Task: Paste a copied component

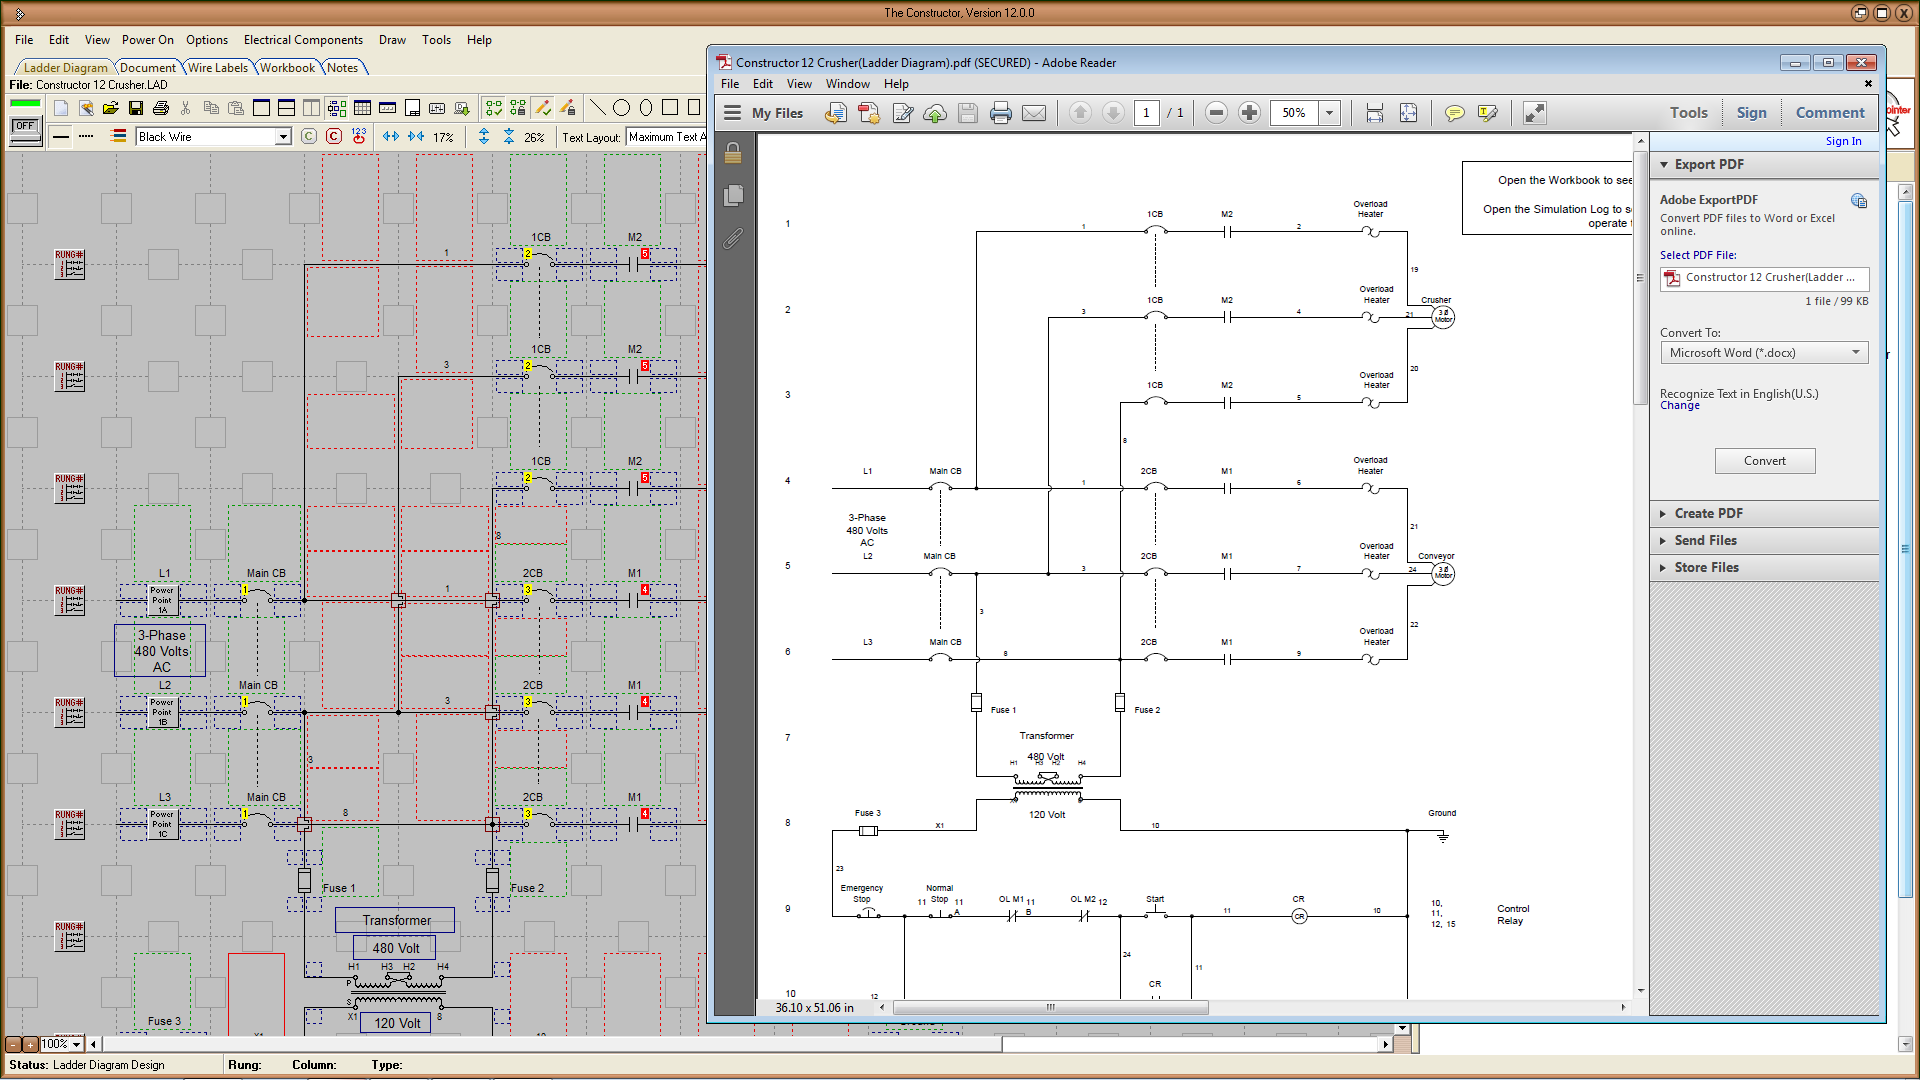Action: pyautogui.click(x=236, y=108)
